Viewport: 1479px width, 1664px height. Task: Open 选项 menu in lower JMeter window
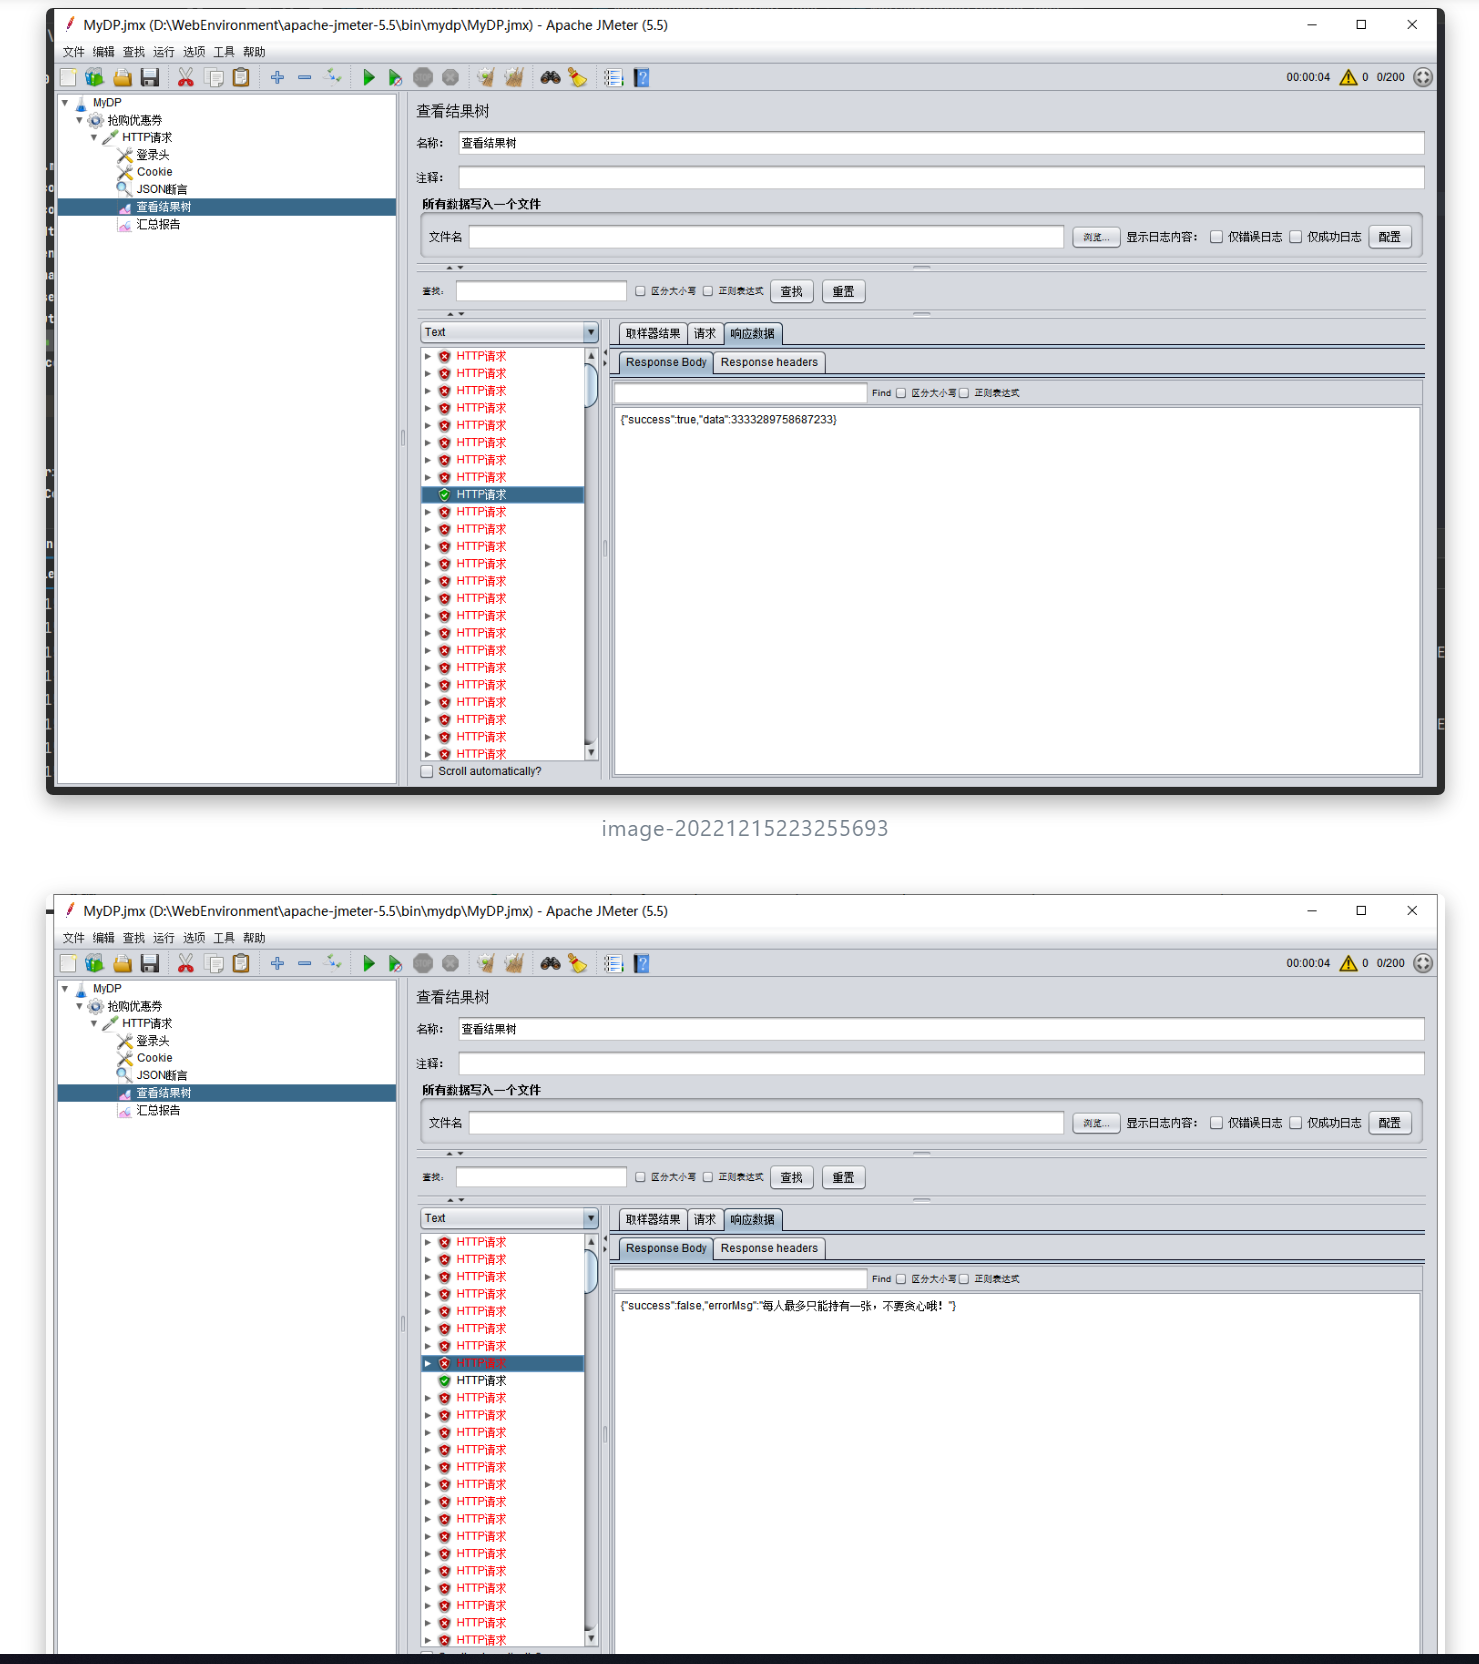[194, 938]
